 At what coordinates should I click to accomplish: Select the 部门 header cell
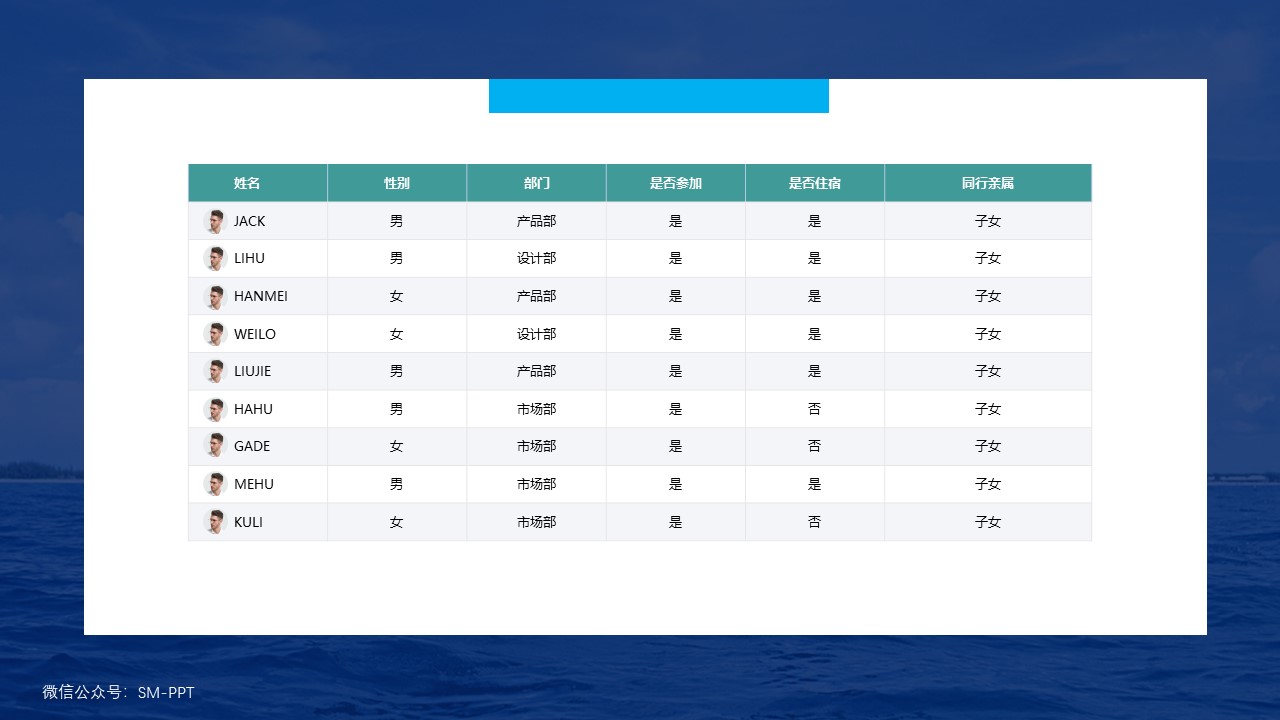pyautogui.click(x=536, y=183)
